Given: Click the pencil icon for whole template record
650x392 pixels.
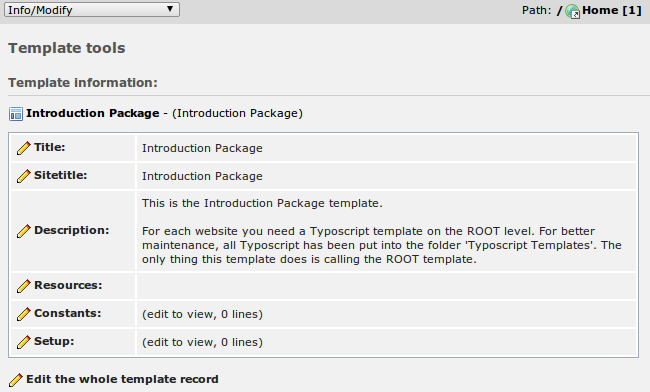Looking at the screenshot, I should 16,380.
